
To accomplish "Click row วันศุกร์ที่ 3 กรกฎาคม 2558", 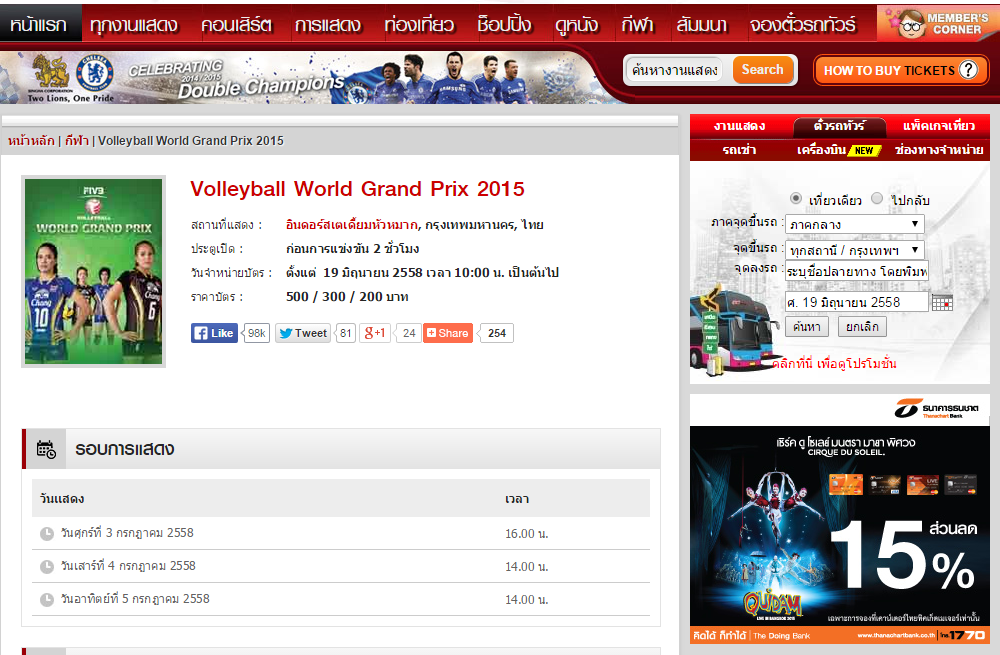I will click(x=341, y=533).
